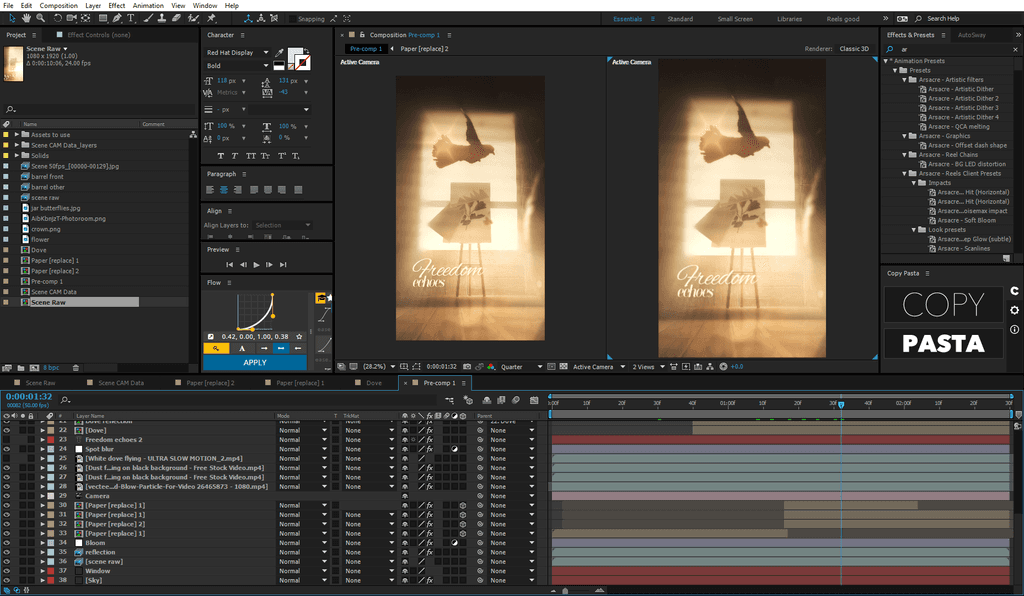Open the Red Hat Display font dropdown

[266, 52]
